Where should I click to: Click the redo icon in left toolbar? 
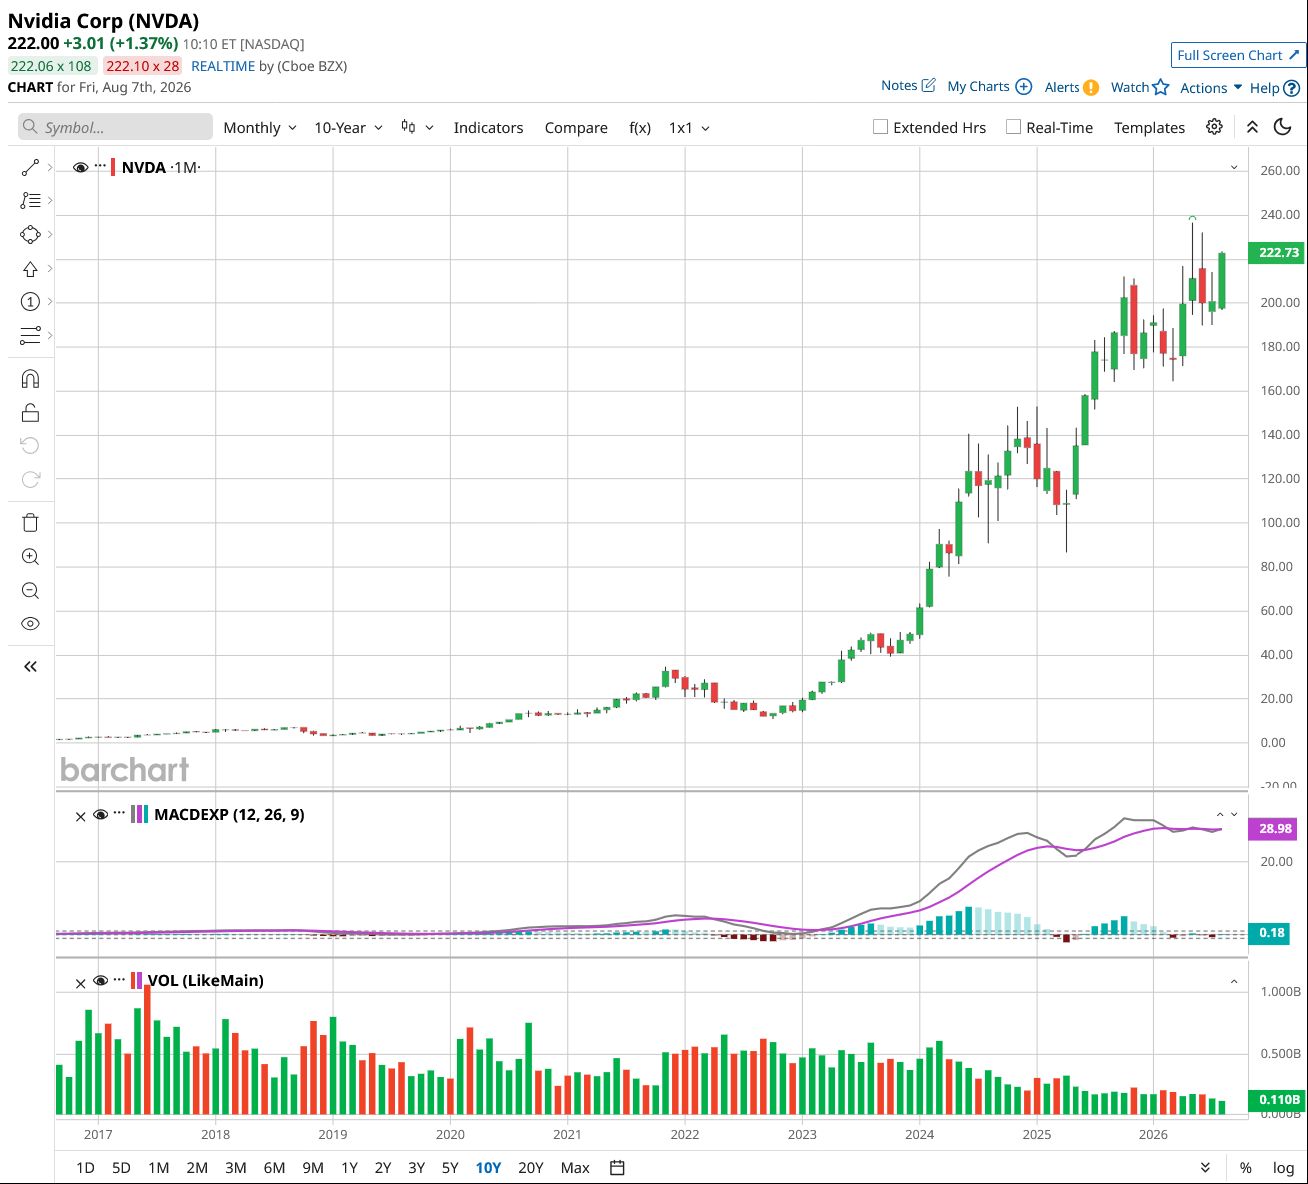[30, 479]
